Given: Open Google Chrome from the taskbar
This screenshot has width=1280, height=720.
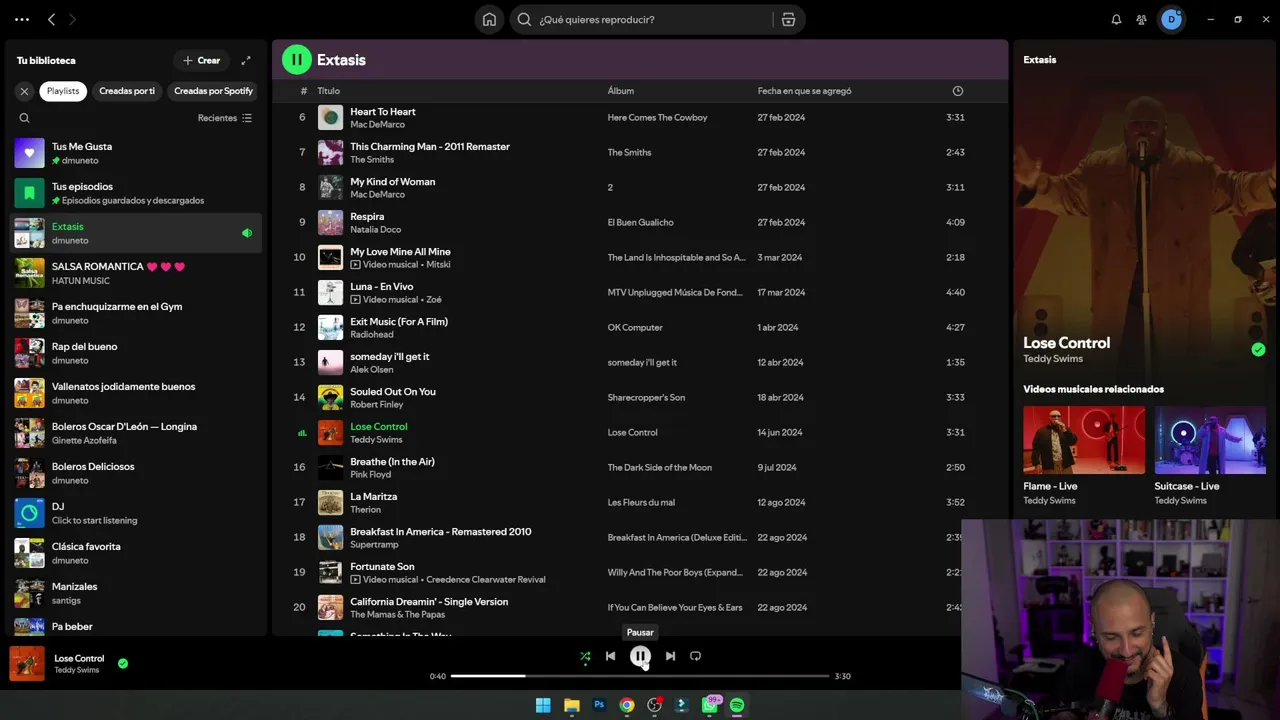Looking at the screenshot, I should pyautogui.click(x=626, y=705).
